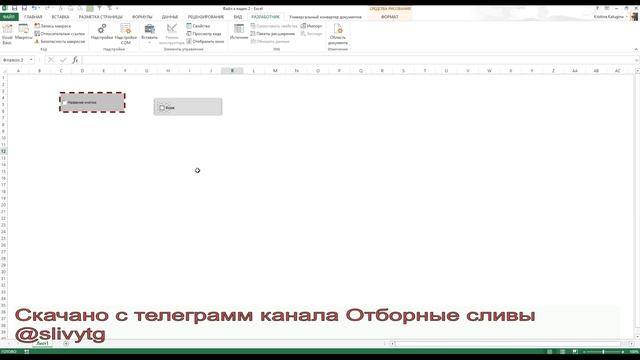Click horizontal scrollbar left arrow
This screenshot has width=640, height=360.
point(393,344)
